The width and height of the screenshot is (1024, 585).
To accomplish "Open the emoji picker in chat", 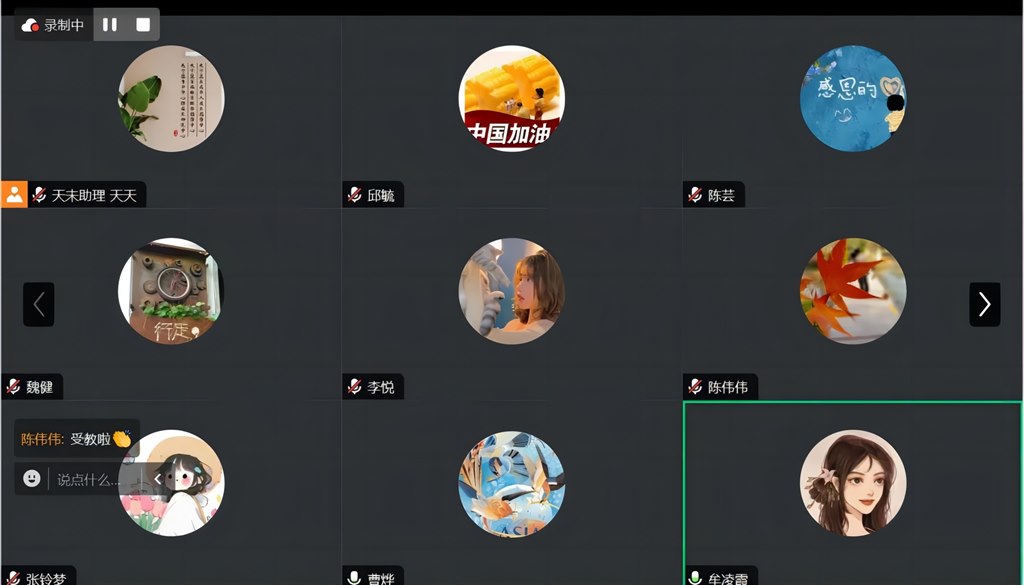I will pos(31,479).
